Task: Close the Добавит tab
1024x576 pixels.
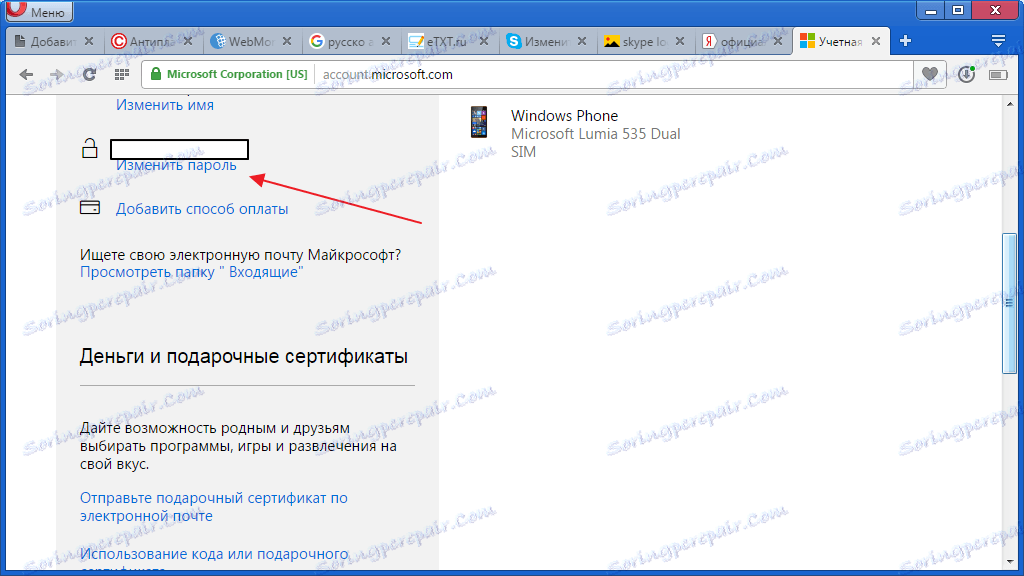Action: point(89,41)
